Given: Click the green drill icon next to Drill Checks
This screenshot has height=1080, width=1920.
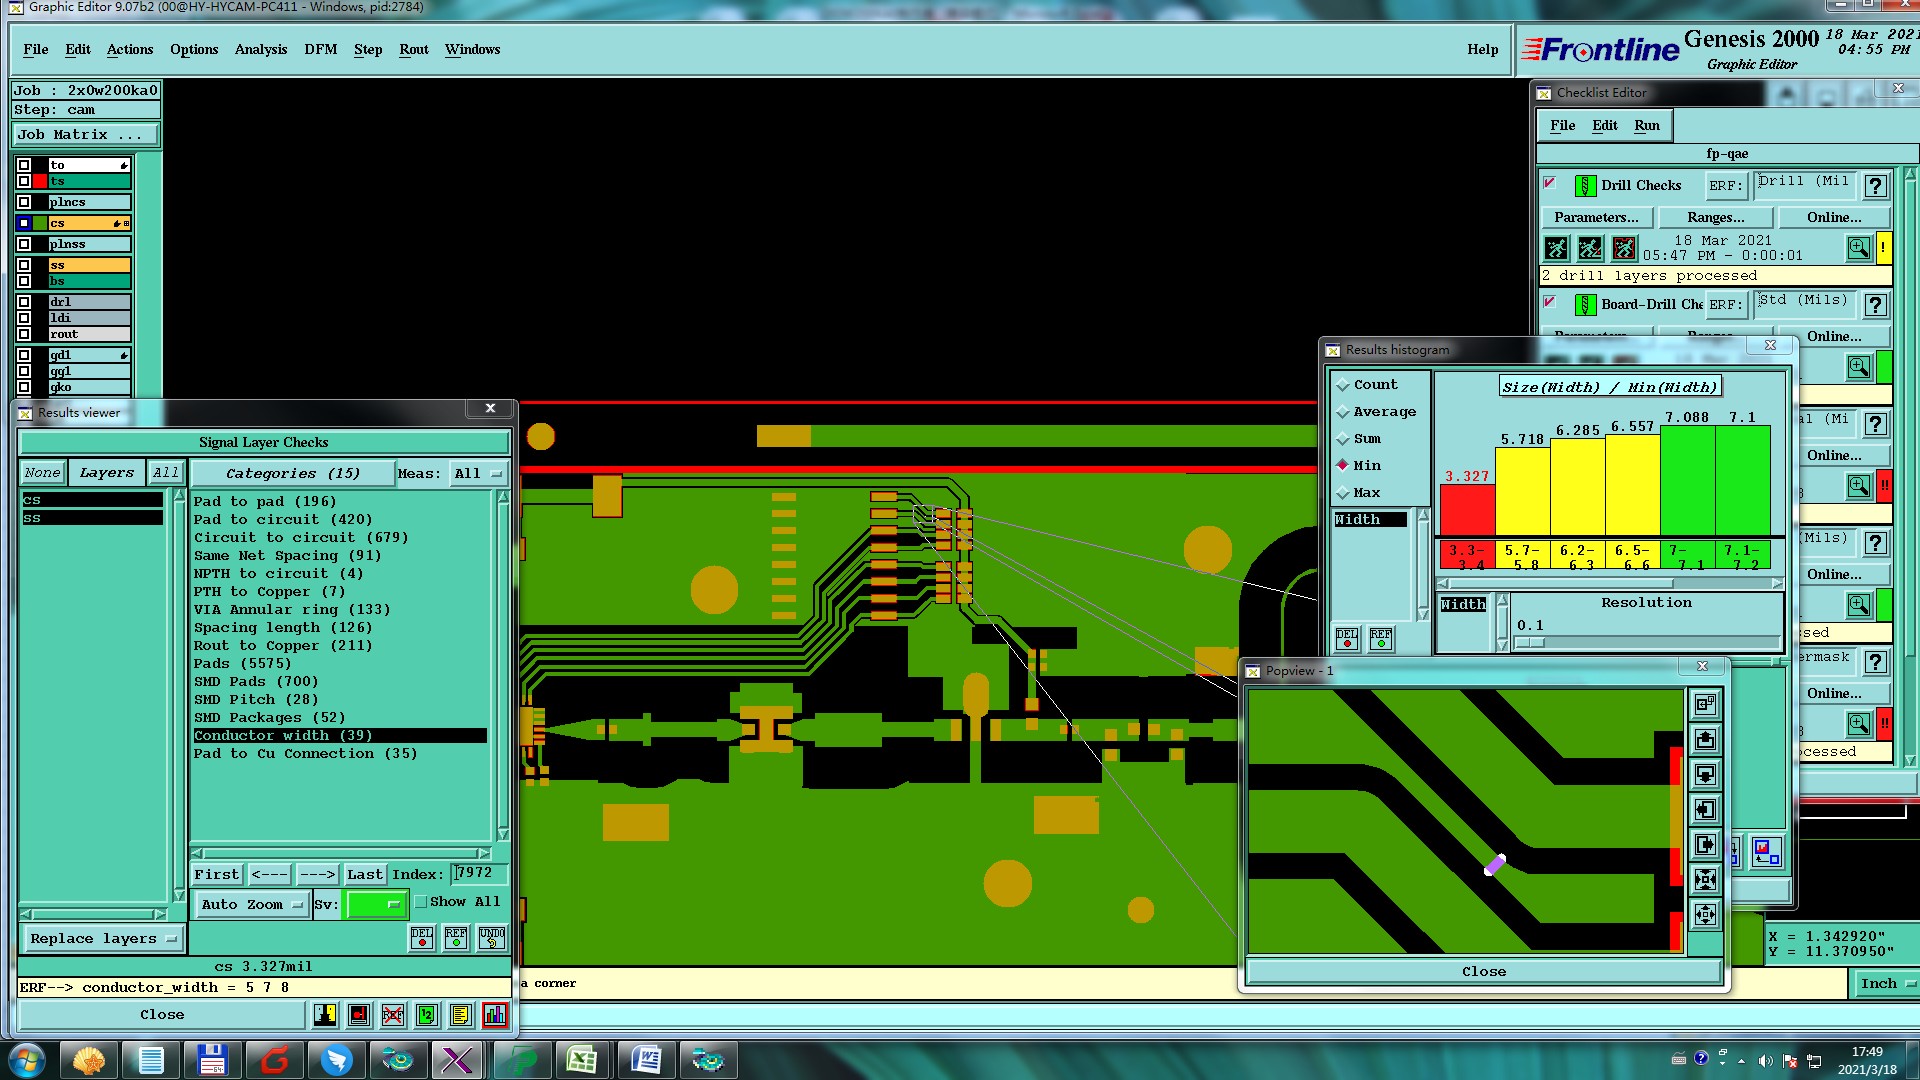Looking at the screenshot, I should coord(1585,186).
